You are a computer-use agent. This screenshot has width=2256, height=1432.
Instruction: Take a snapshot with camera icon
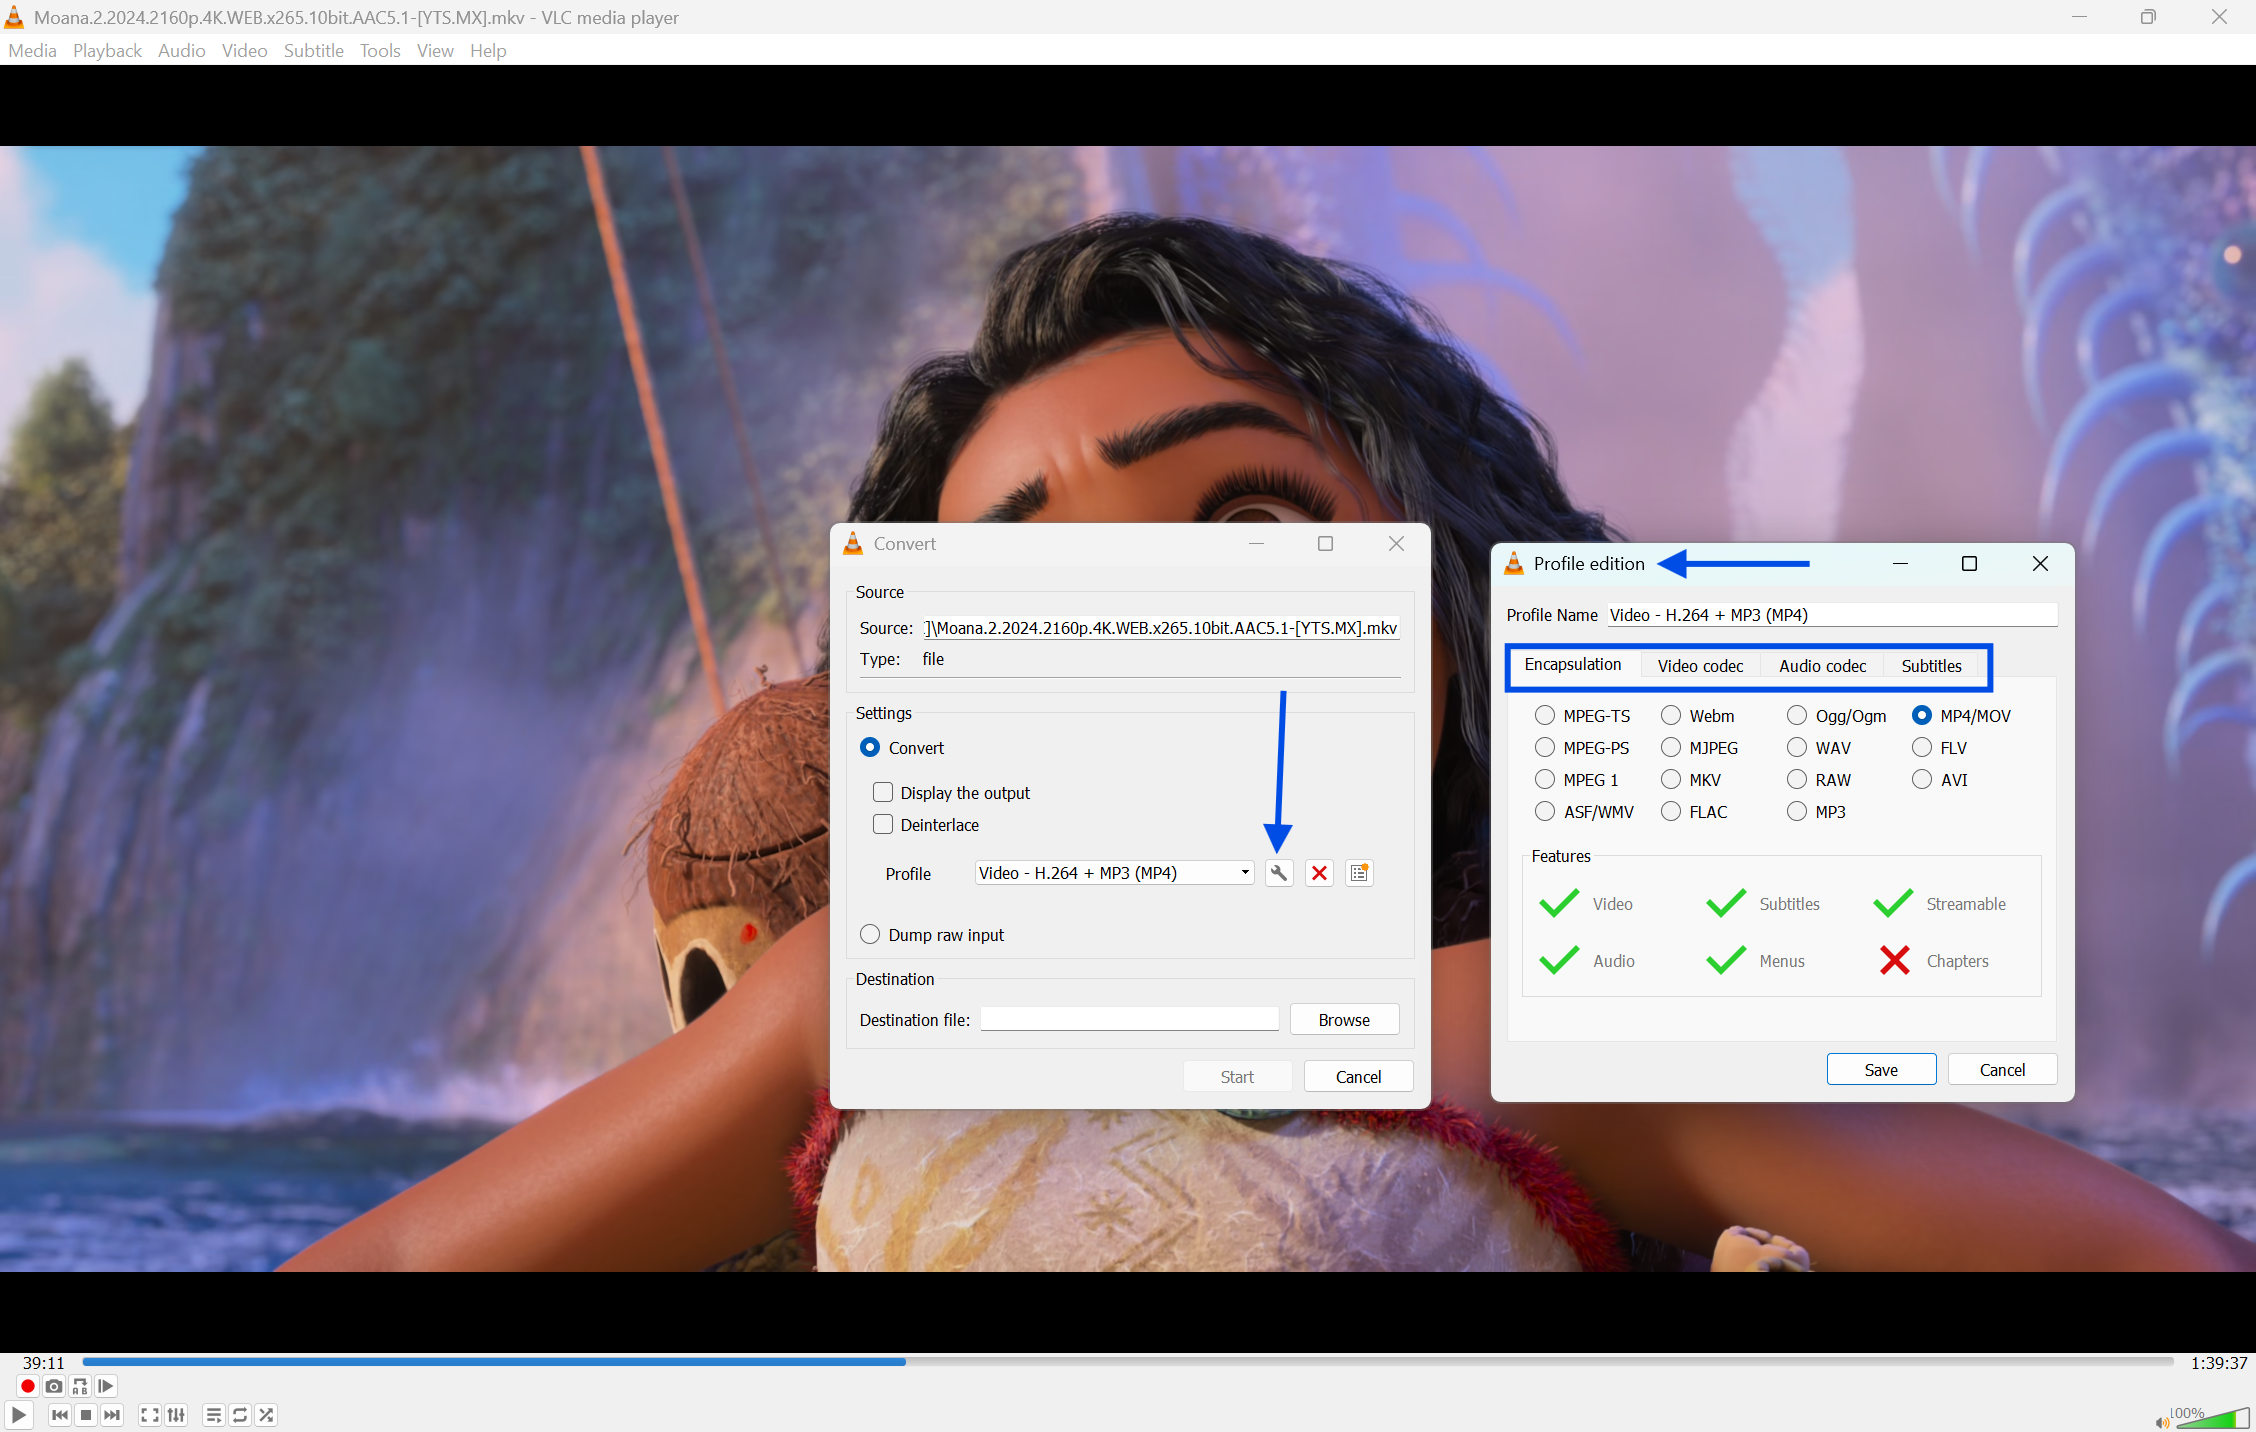[x=54, y=1386]
